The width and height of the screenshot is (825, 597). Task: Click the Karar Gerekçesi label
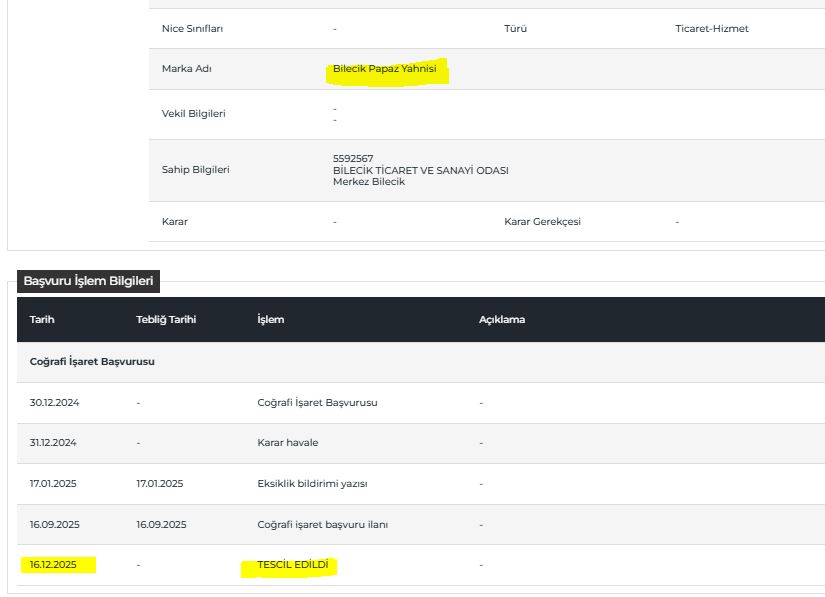coord(542,221)
